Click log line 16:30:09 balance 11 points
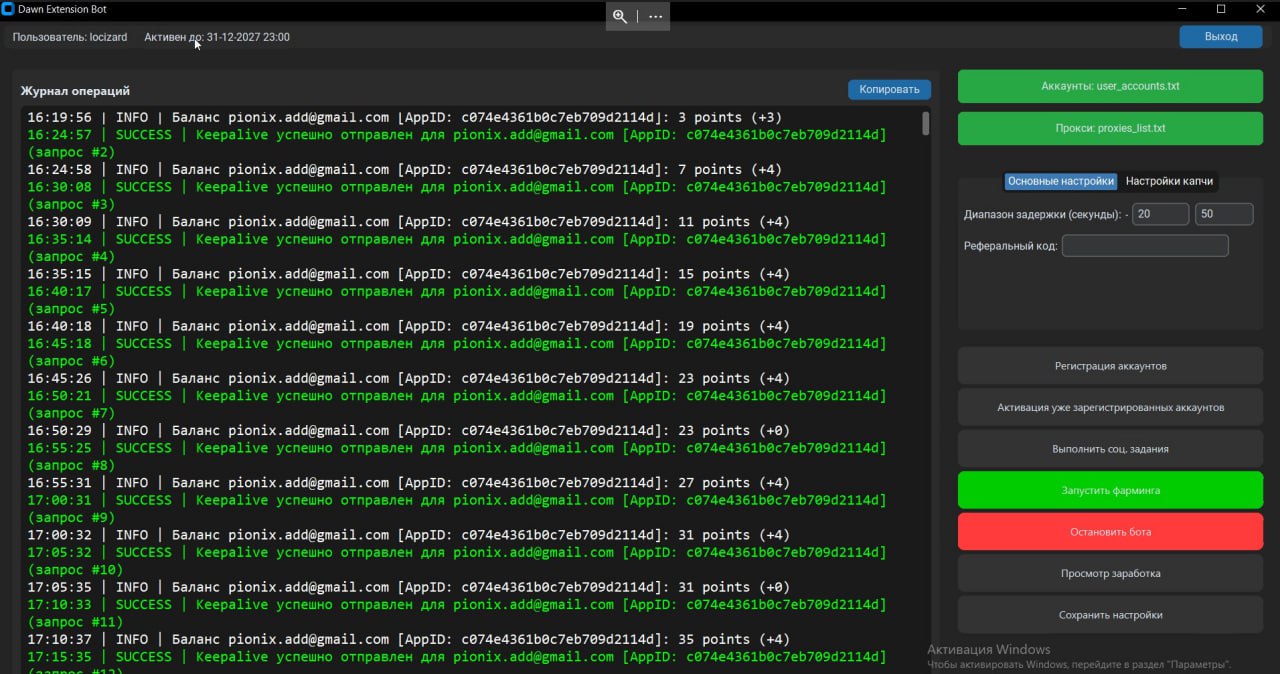1280x674 pixels. pos(408,221)
